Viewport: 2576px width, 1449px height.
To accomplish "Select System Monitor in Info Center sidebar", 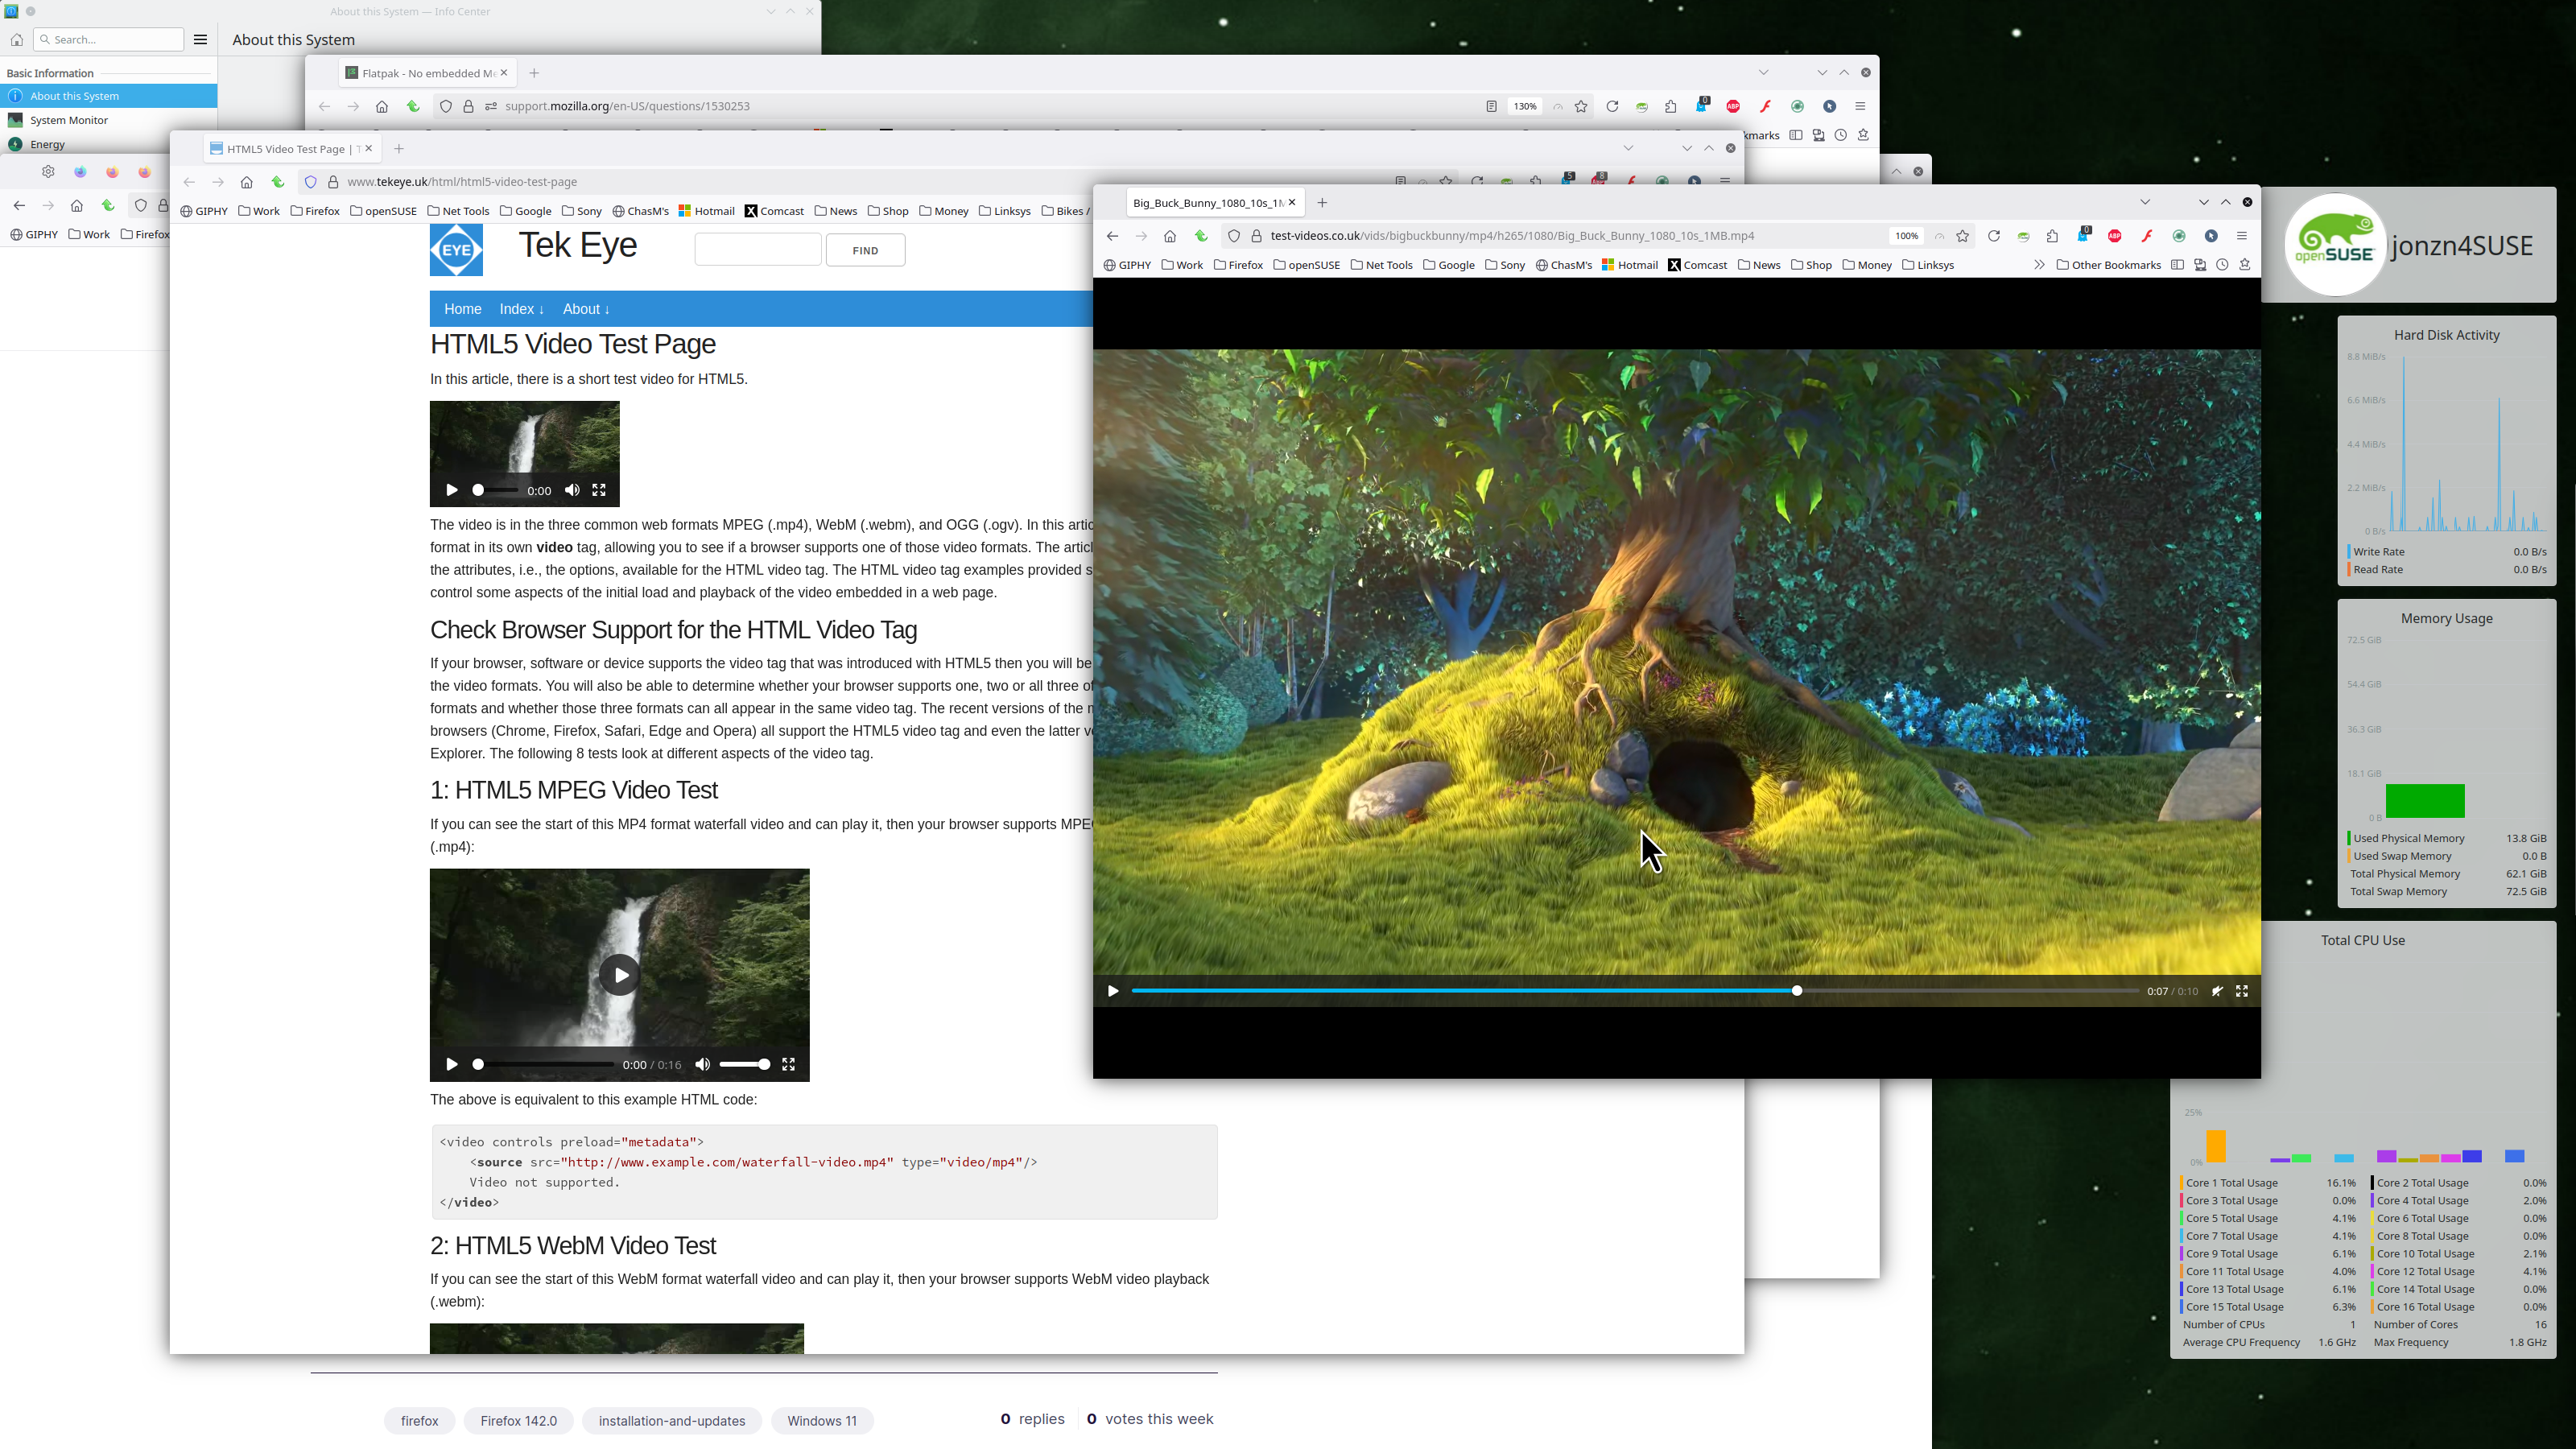I will click(x=69, y=120).
